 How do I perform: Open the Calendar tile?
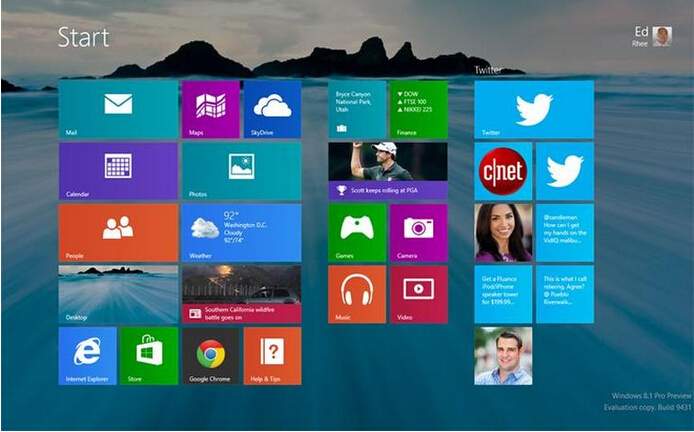118,170
